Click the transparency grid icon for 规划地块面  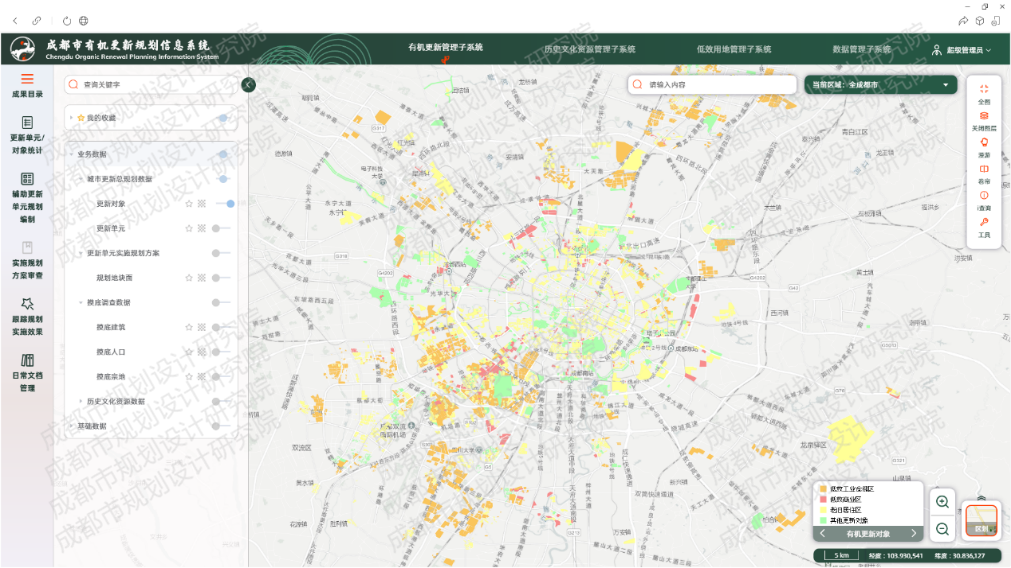click(x=202, y=278)
